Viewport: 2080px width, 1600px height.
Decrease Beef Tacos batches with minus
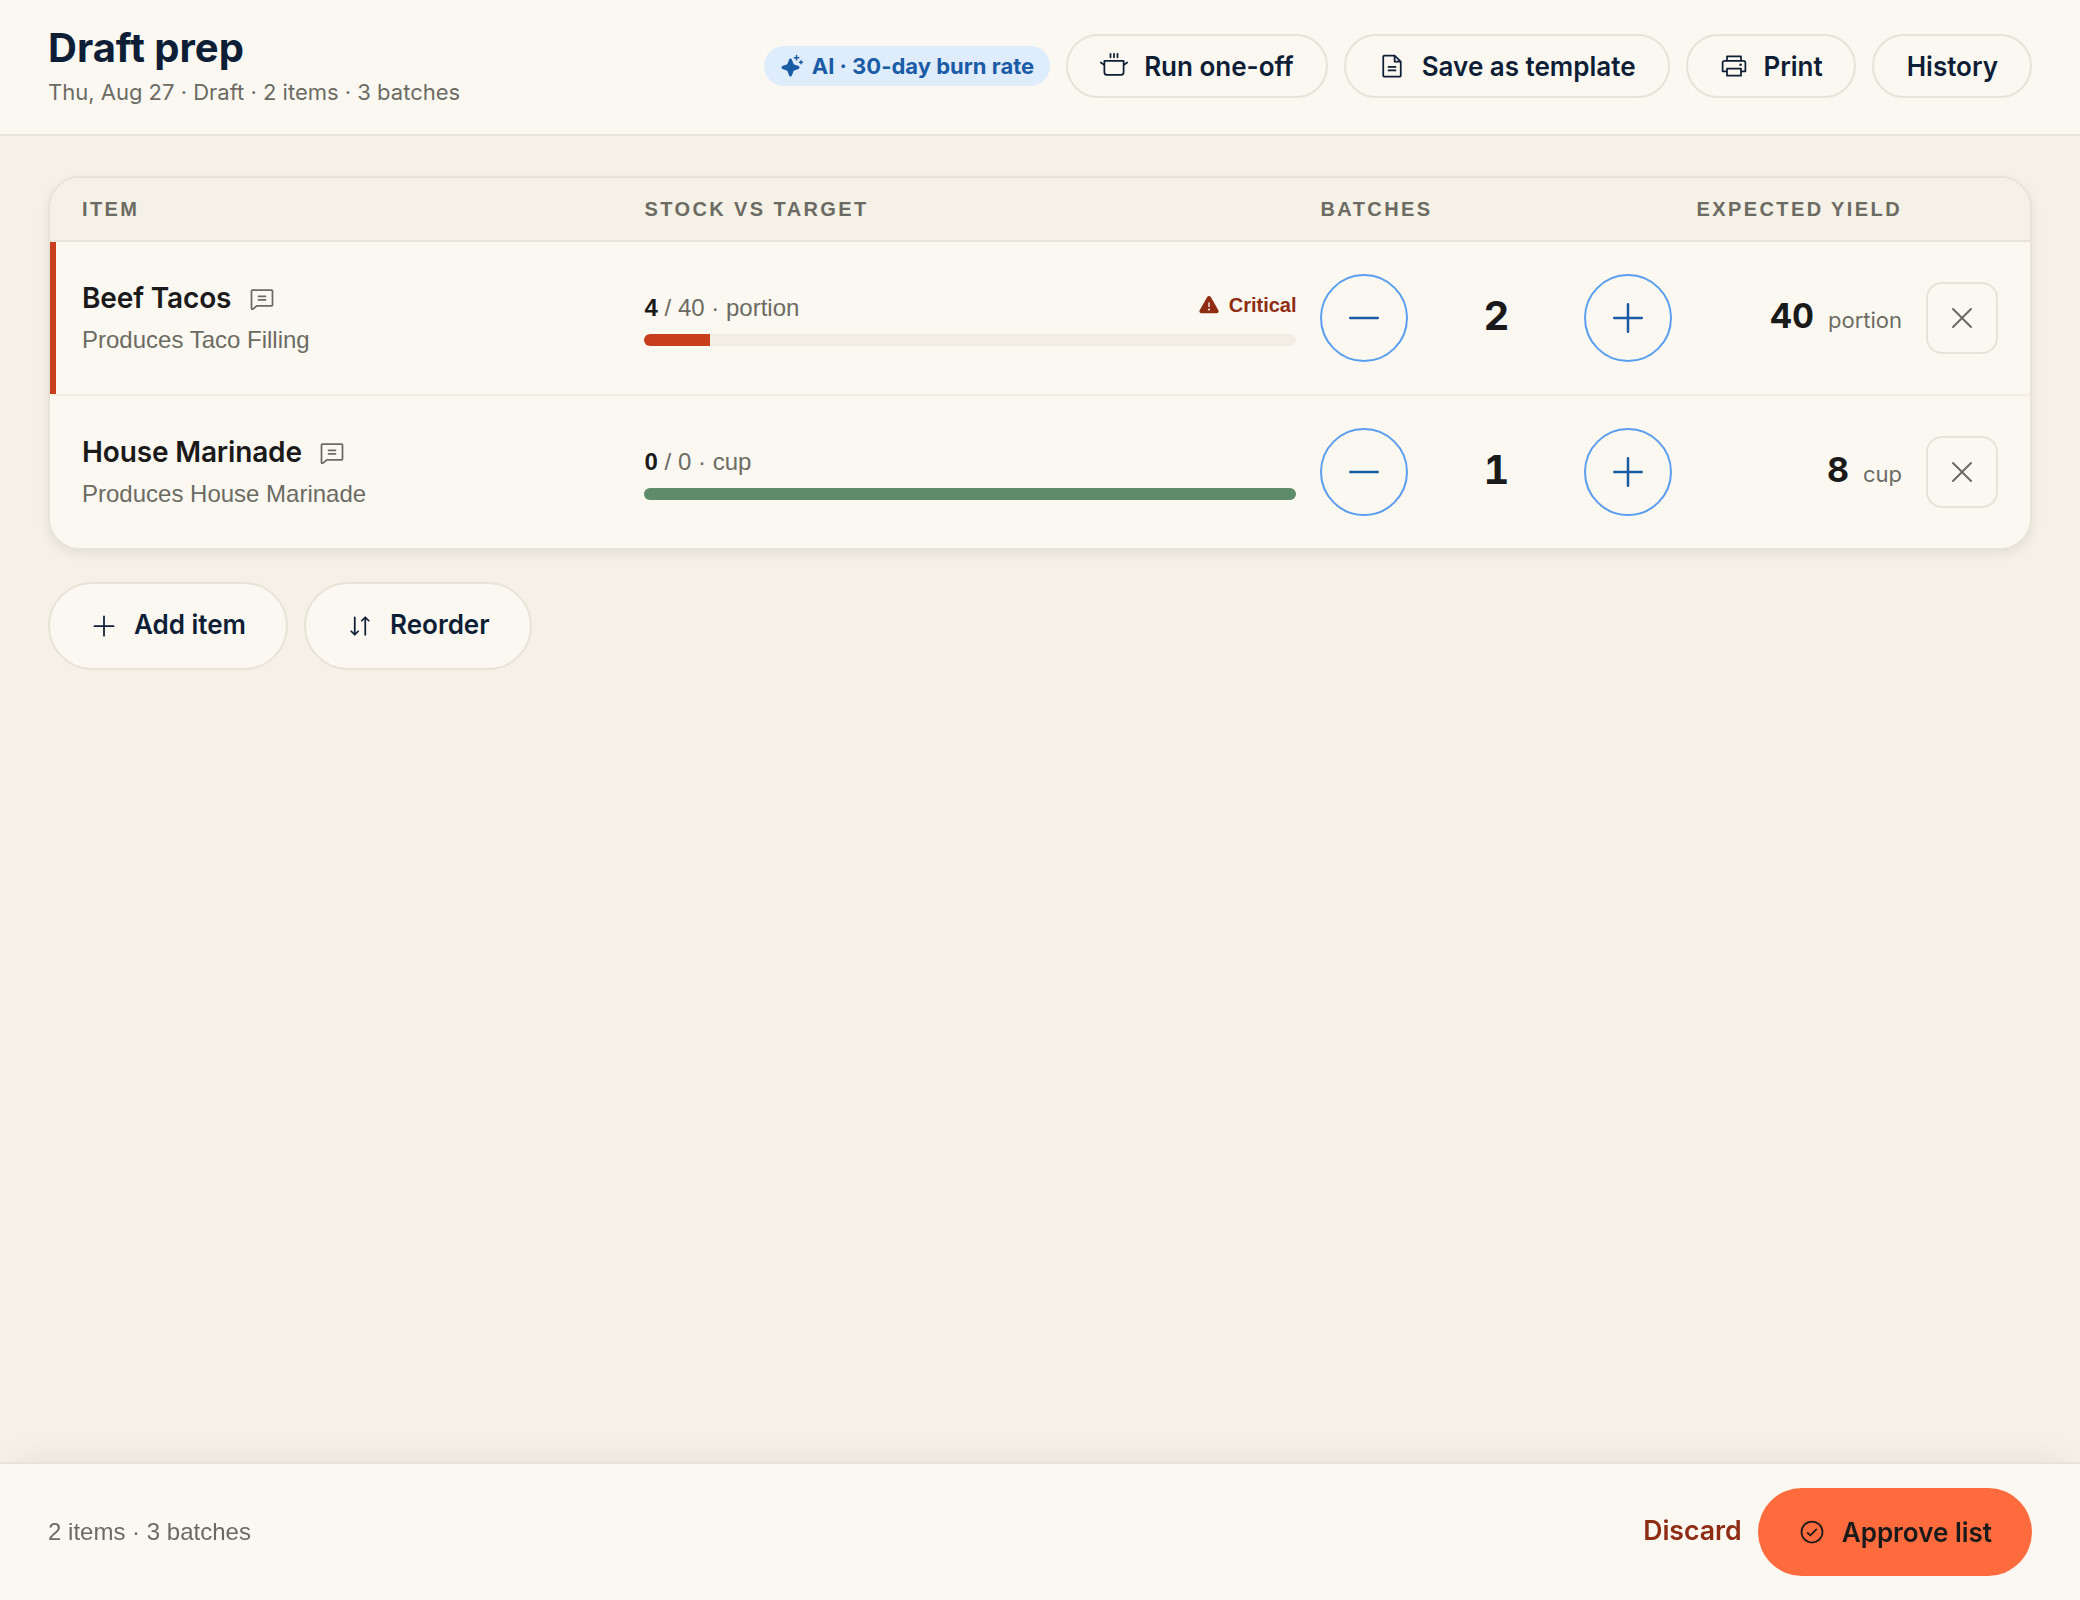point(1364,318)
